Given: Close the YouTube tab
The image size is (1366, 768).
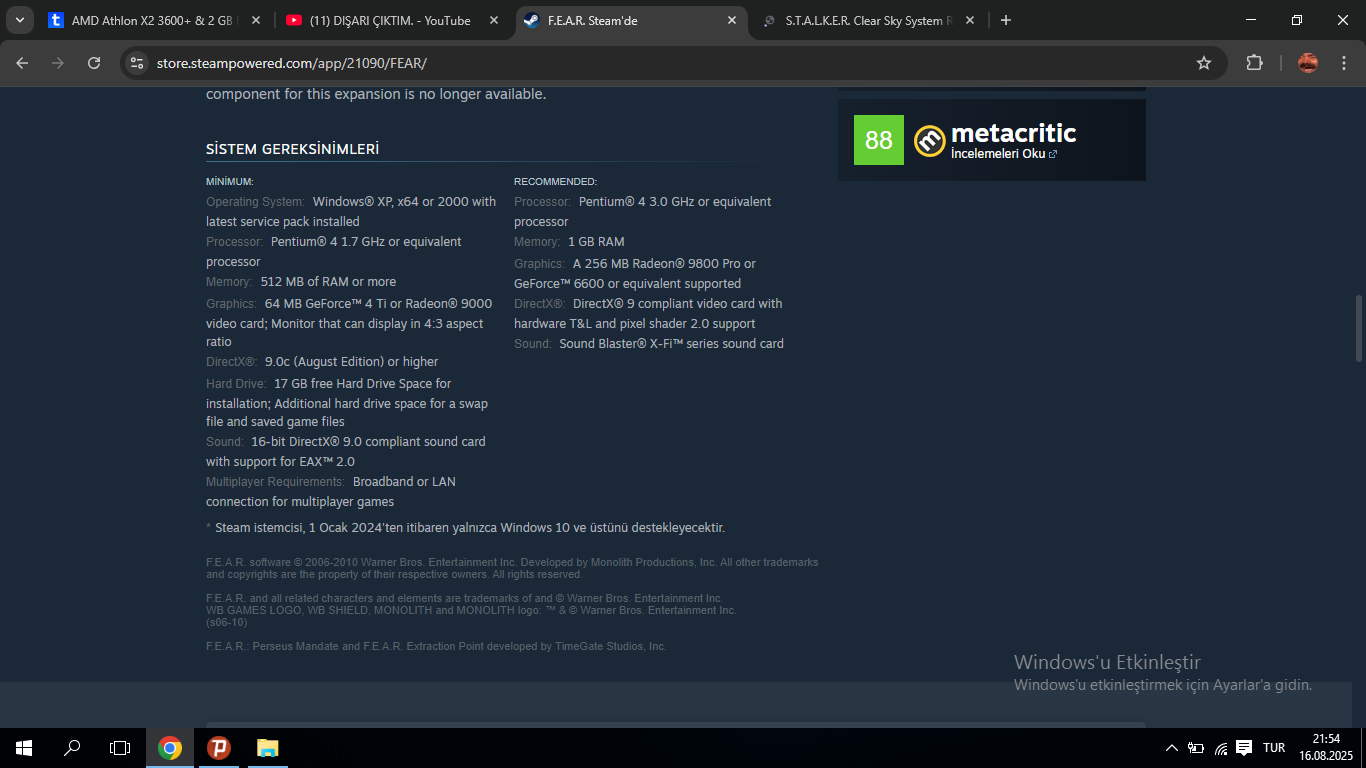Looking at the screenshot, I should coord(495,20).
